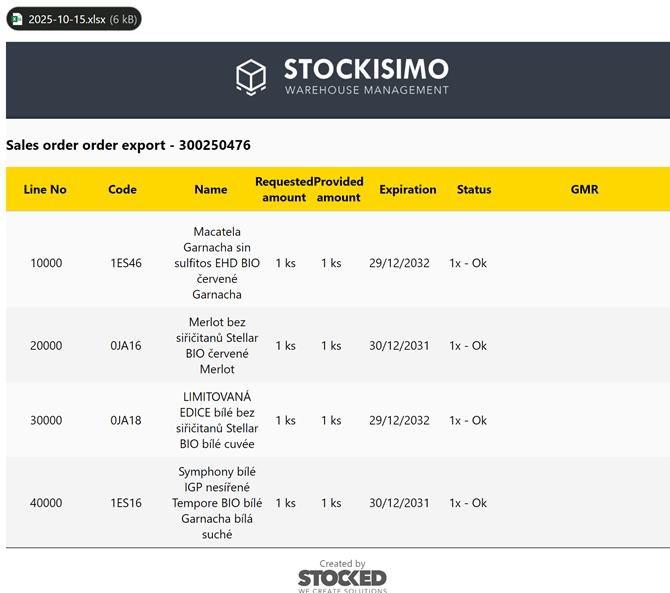670x593 pixels.
Task: Click the STOCKISIMO header title text
Action: point(366,69)
